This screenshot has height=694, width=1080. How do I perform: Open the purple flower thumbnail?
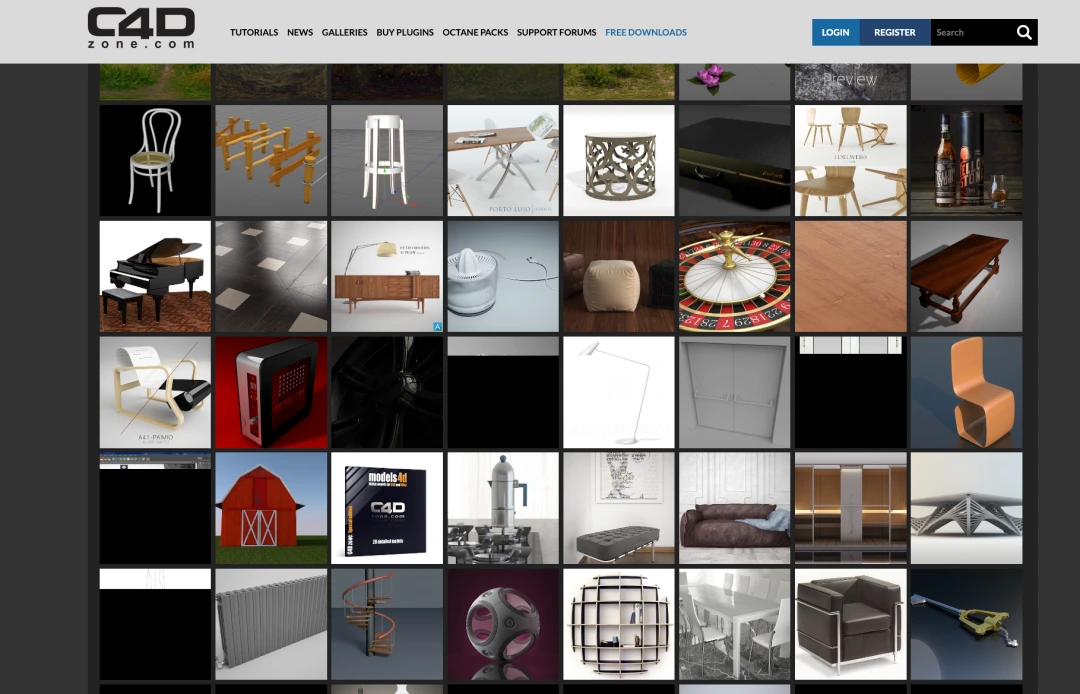735,82
